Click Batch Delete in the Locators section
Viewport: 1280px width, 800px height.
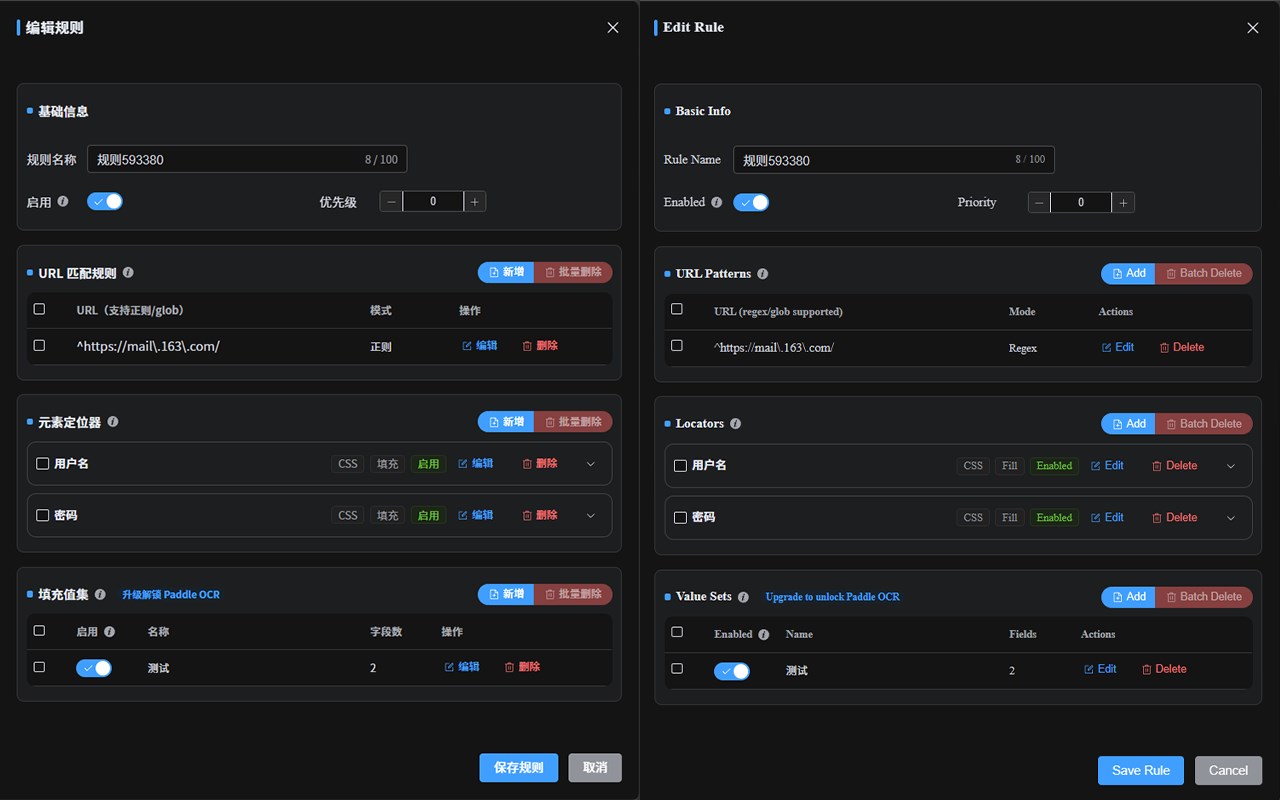click(1204, 424)
